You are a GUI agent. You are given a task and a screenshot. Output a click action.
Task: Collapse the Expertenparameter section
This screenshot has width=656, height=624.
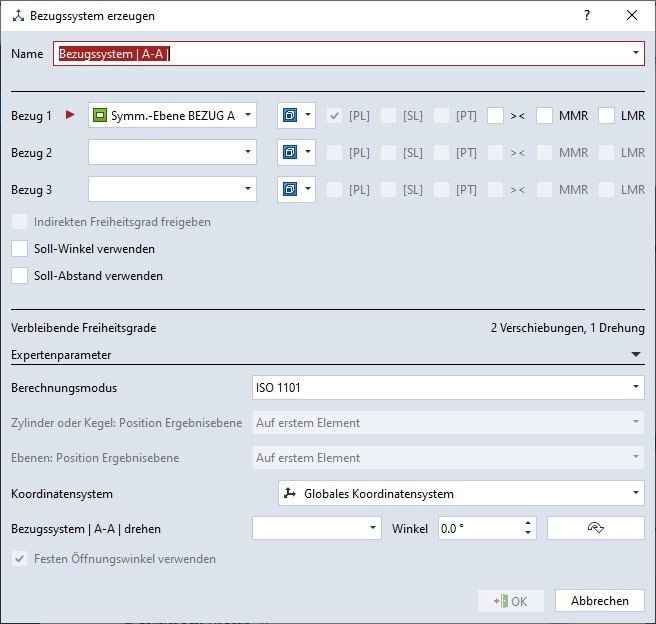click(x=635, y=354)
